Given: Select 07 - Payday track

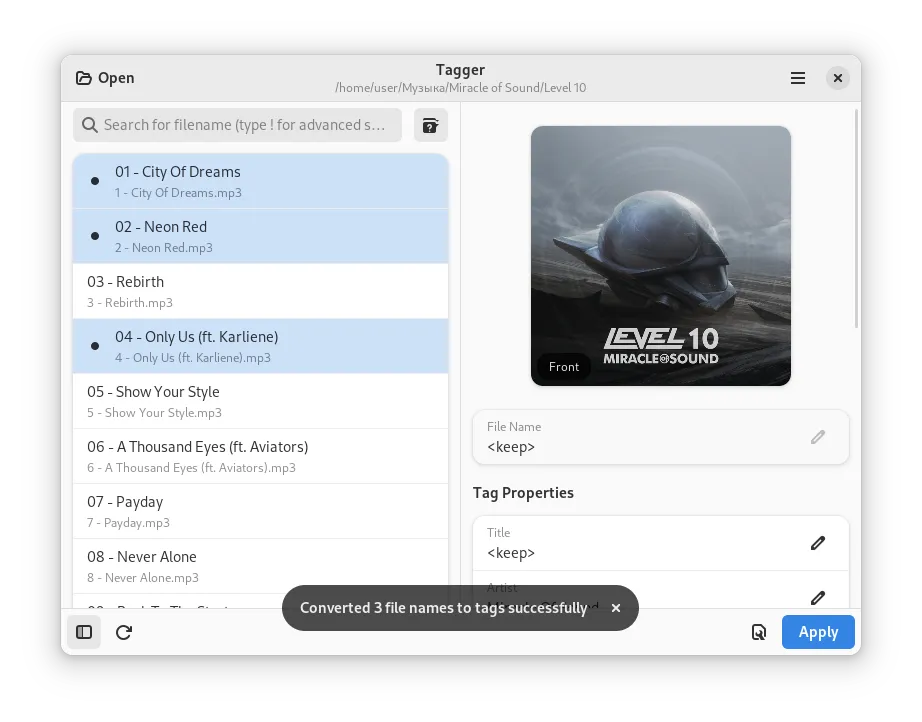Looking at the screenshot, I should (x=260, y=511).
